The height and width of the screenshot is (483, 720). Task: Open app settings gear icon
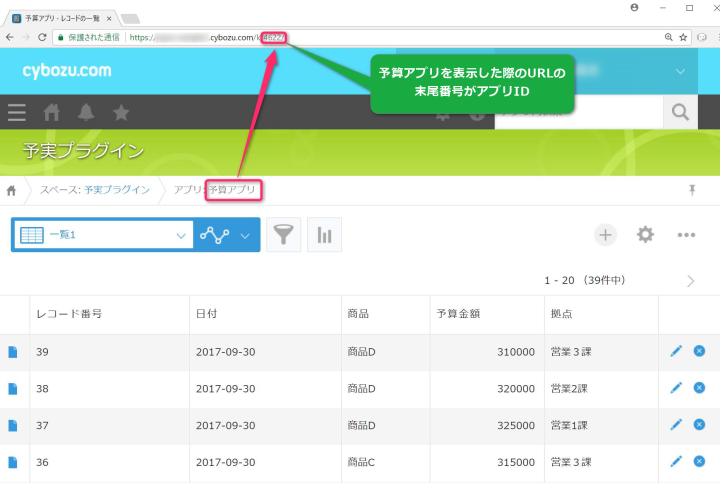[x=646, y=235]
